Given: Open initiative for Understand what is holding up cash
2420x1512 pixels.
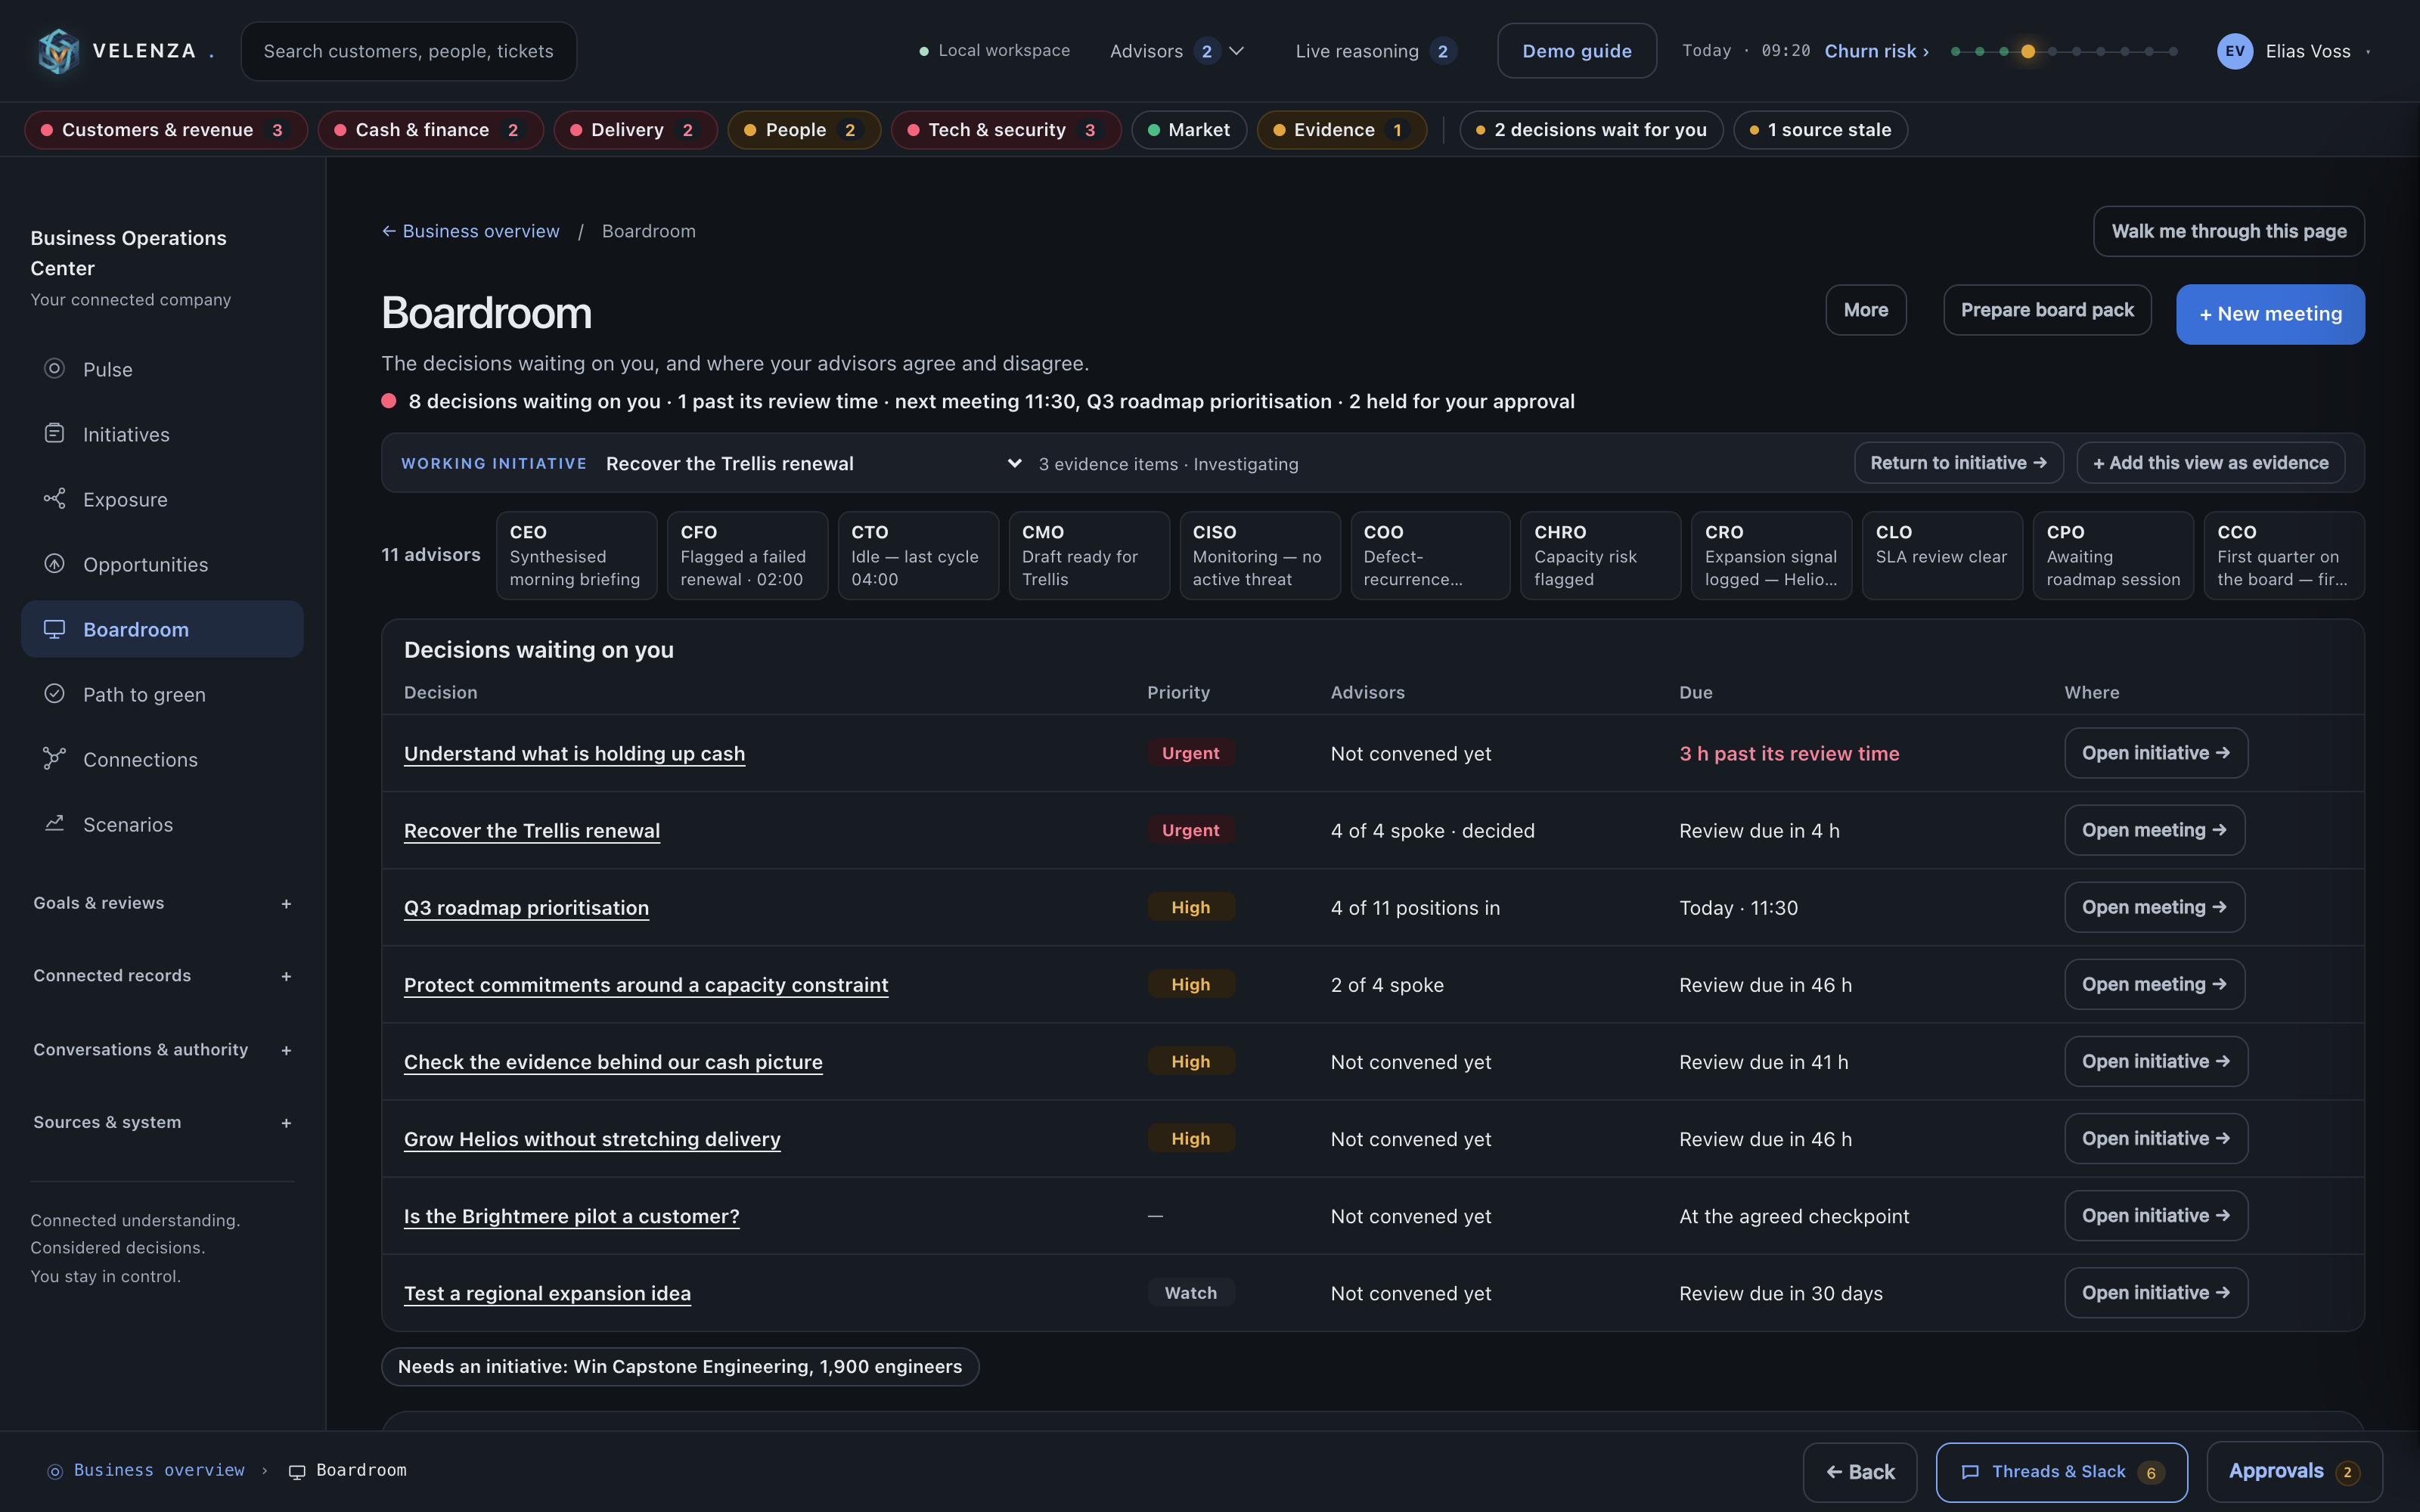Looking at the screenshot, I should pyautogui.click(x=2155, y=753).
